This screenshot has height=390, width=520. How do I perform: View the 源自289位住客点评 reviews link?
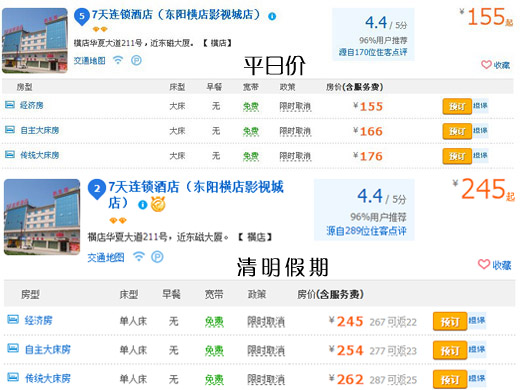click(366, 231)
